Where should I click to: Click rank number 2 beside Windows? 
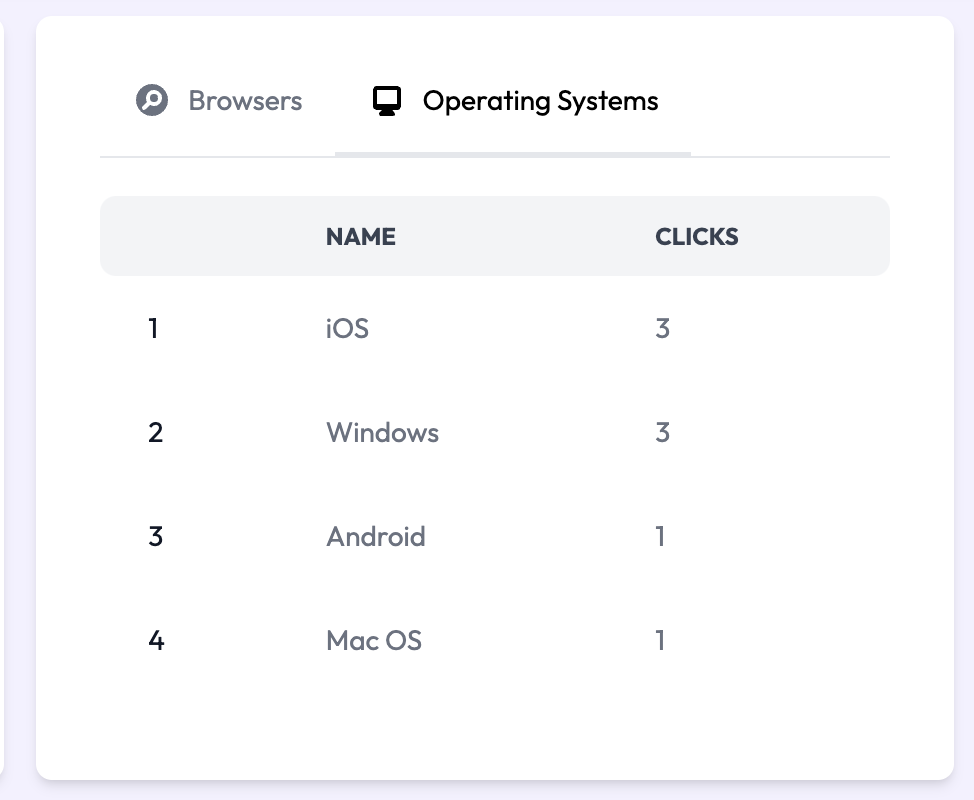tap(155, 433)
